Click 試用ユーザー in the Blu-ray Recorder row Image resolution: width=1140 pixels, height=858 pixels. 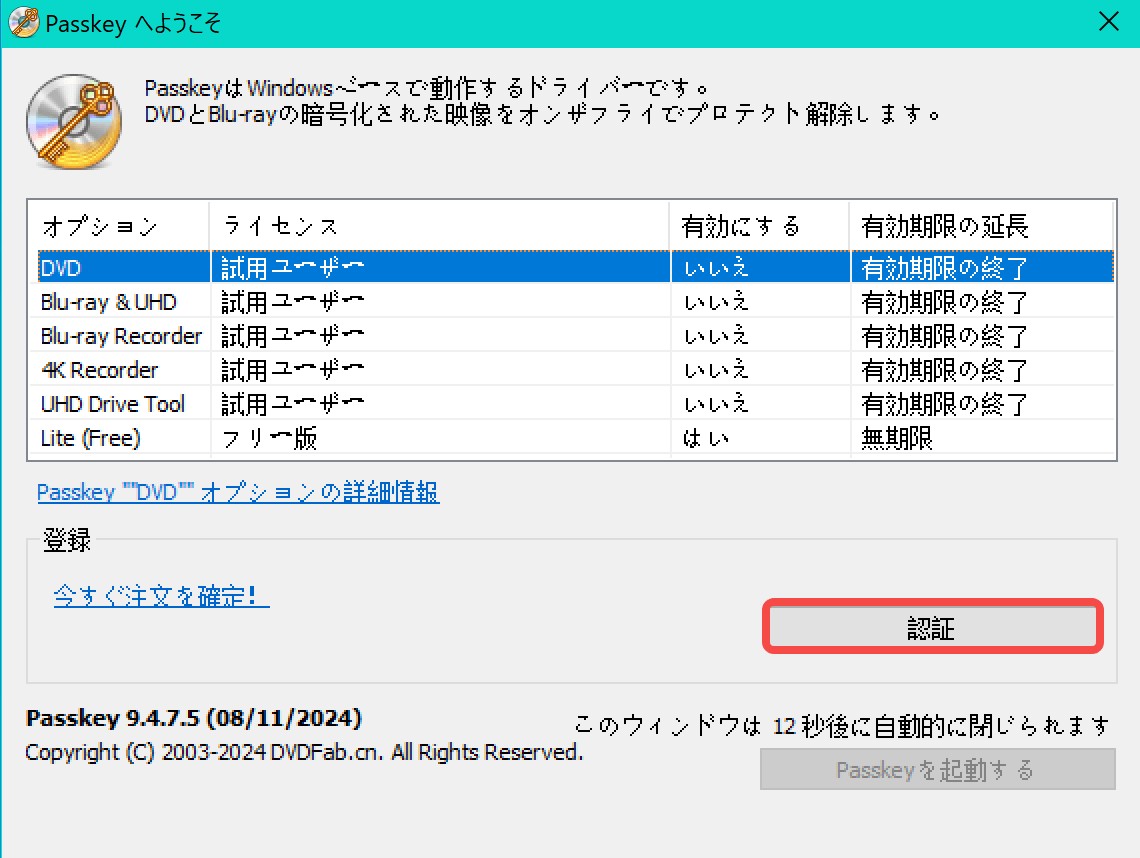point(292,336)
